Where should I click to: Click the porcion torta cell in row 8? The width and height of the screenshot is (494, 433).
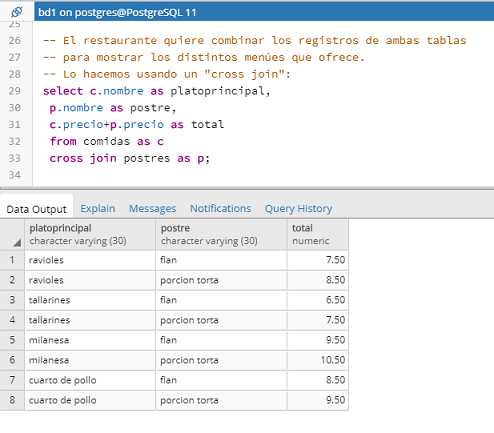click(x=221, y=400)
